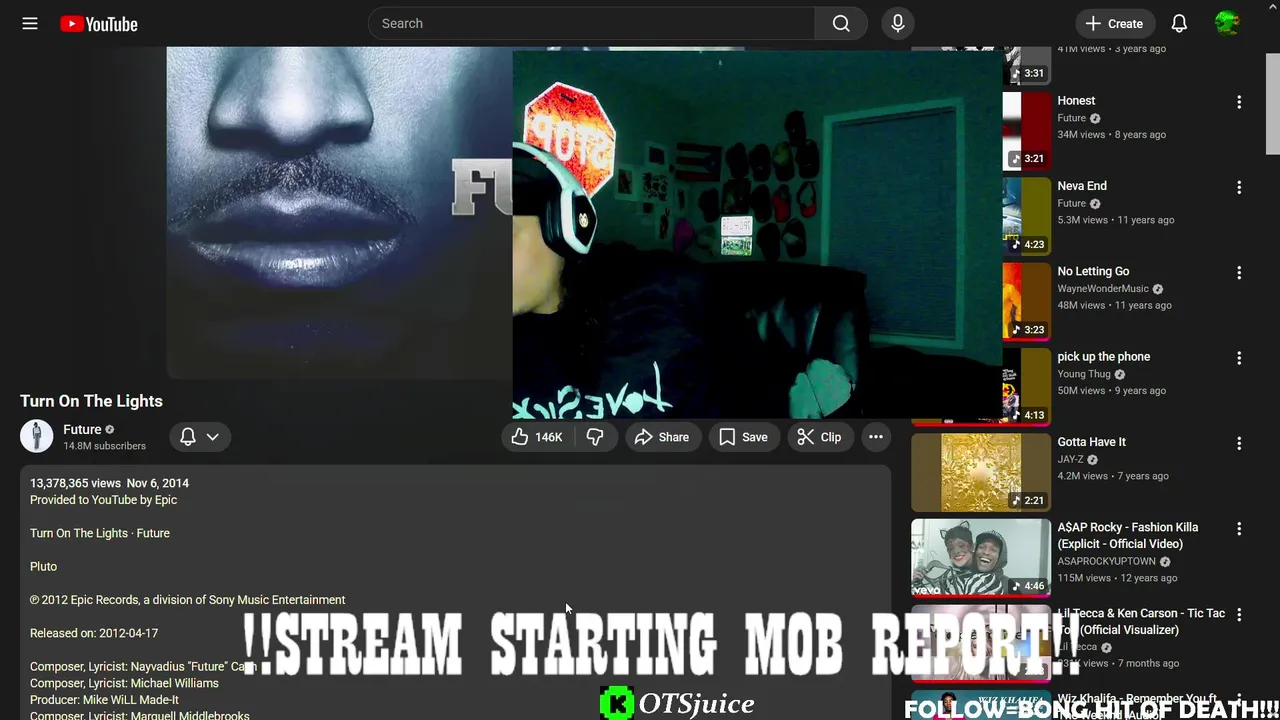Click Pluto album text in description
The width and height of the screenshot is (1280, 720).
click(43, 566)
